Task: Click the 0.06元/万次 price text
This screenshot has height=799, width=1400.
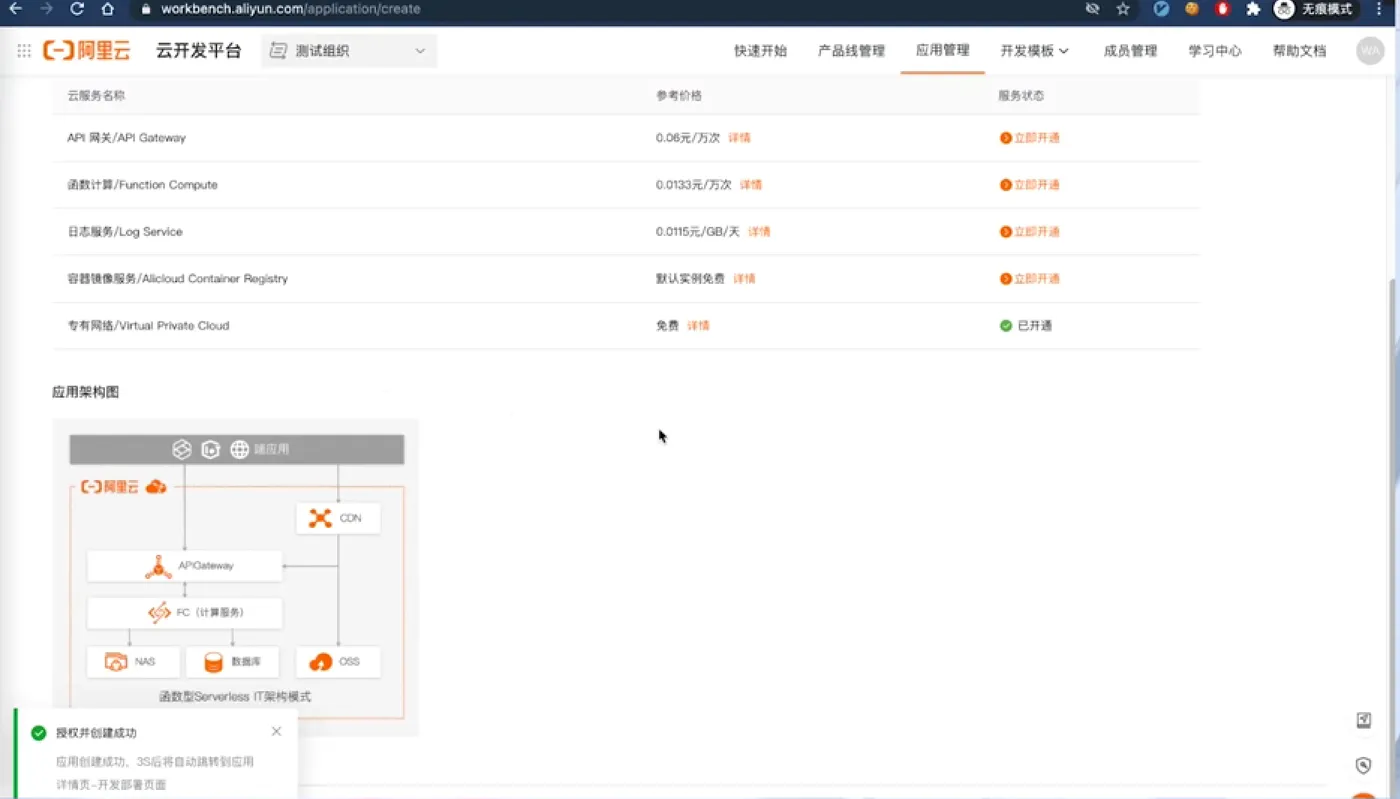Action: coord(688,138)
